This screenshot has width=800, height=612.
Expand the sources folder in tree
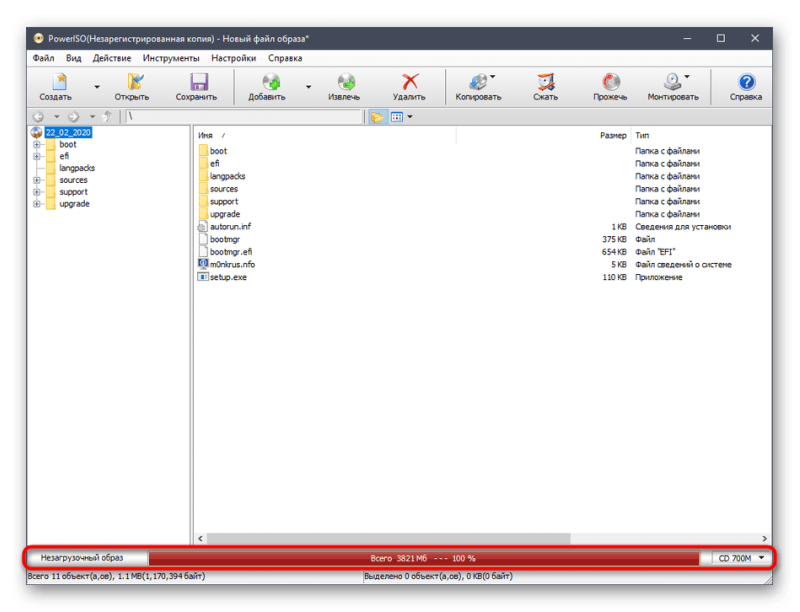[x=37, y=180]
